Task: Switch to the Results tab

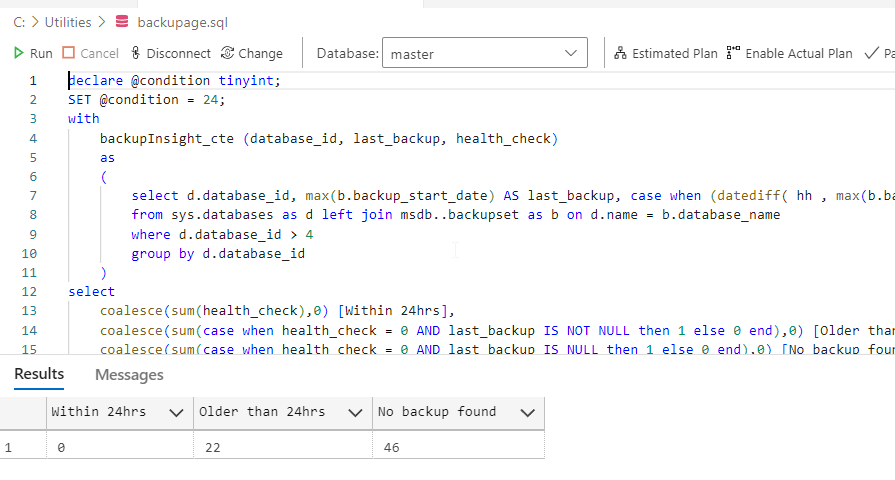Action: click(39, 374)
